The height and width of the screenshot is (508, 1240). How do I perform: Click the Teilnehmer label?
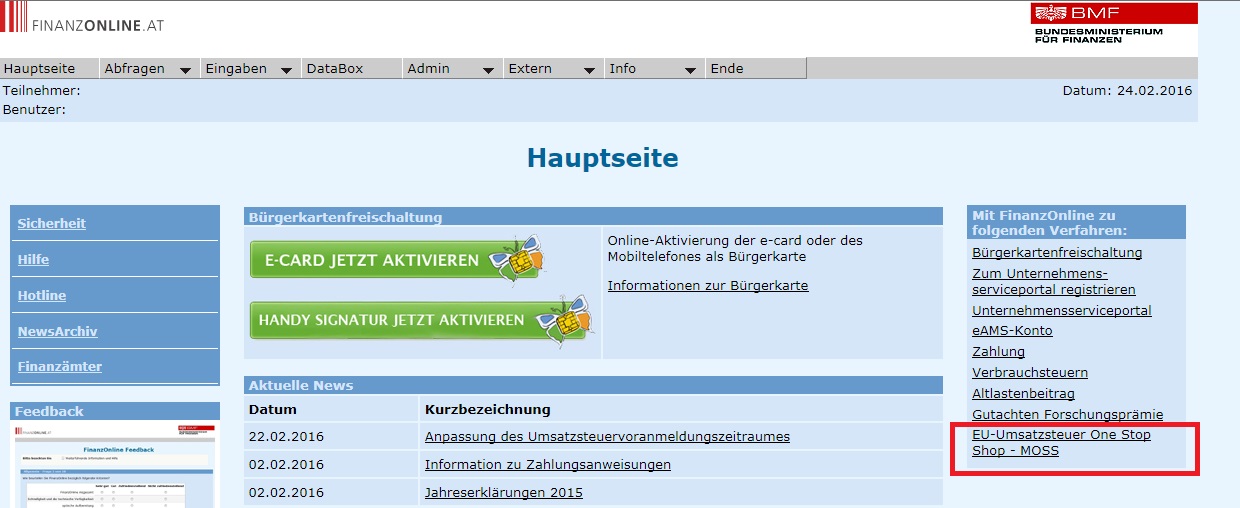[42, 90]
